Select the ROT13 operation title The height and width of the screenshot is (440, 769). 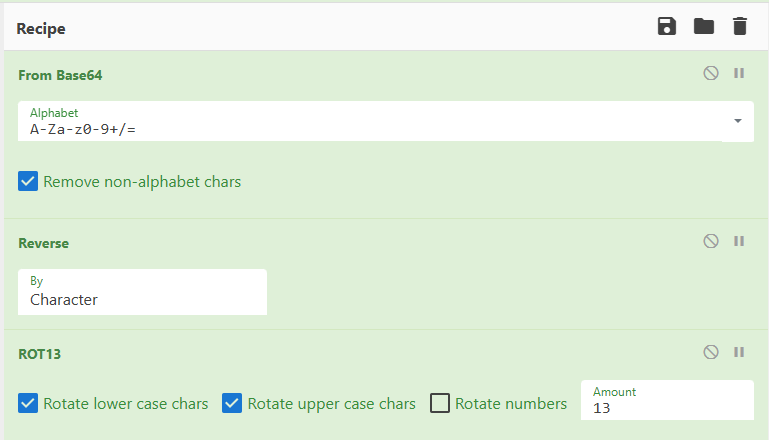click(x=42, y=354)
